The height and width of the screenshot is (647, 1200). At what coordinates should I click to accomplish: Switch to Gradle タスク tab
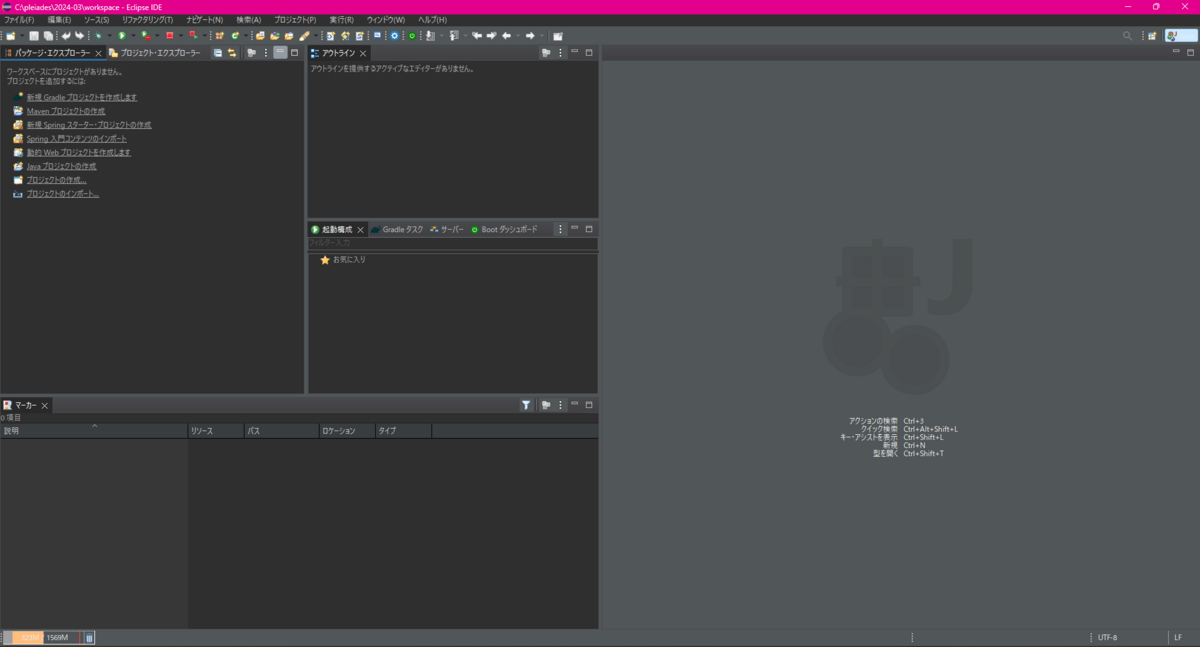coord(397,229)
